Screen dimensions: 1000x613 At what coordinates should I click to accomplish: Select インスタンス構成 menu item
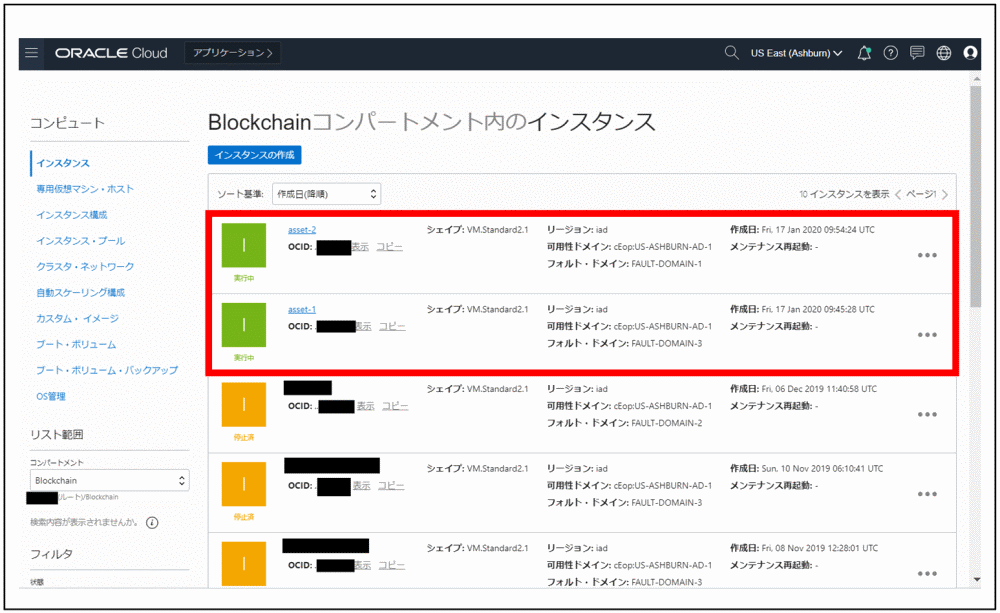click(x=71, y=215)
